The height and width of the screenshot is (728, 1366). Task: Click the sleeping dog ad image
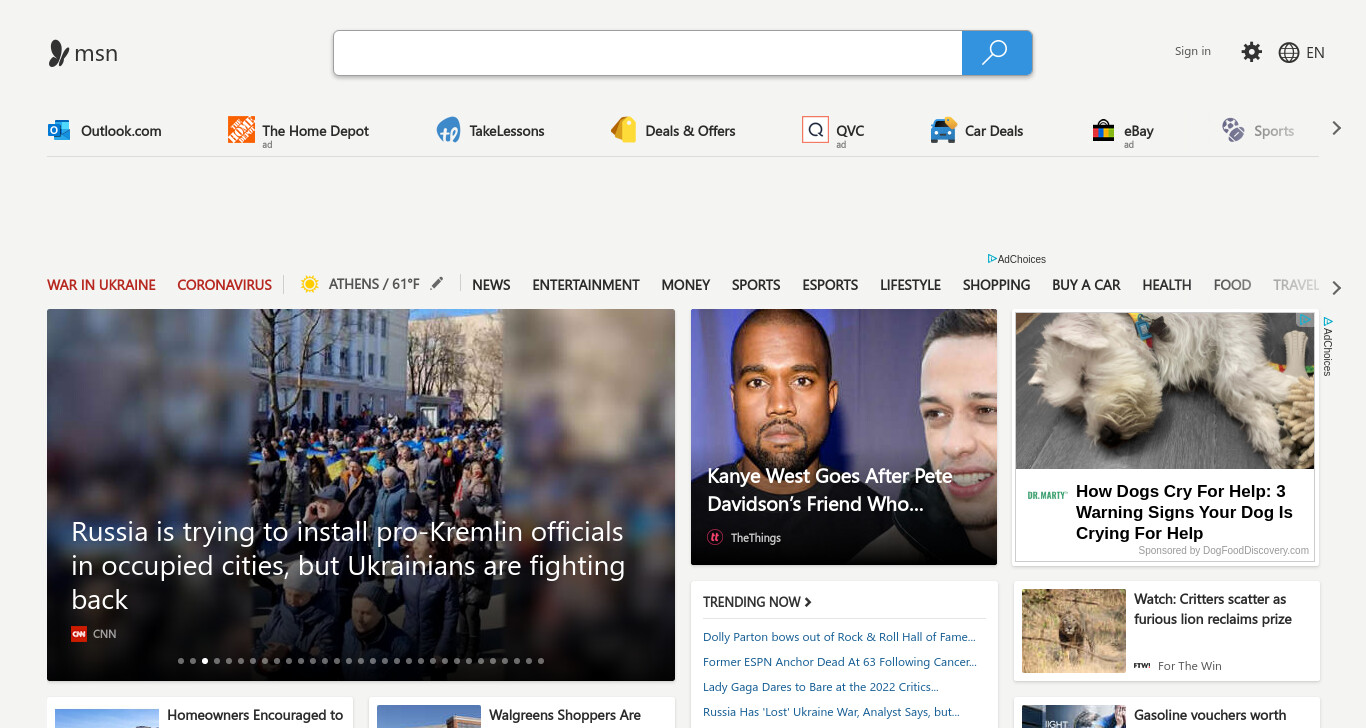pyautogui.click(x=1165, y=391)
